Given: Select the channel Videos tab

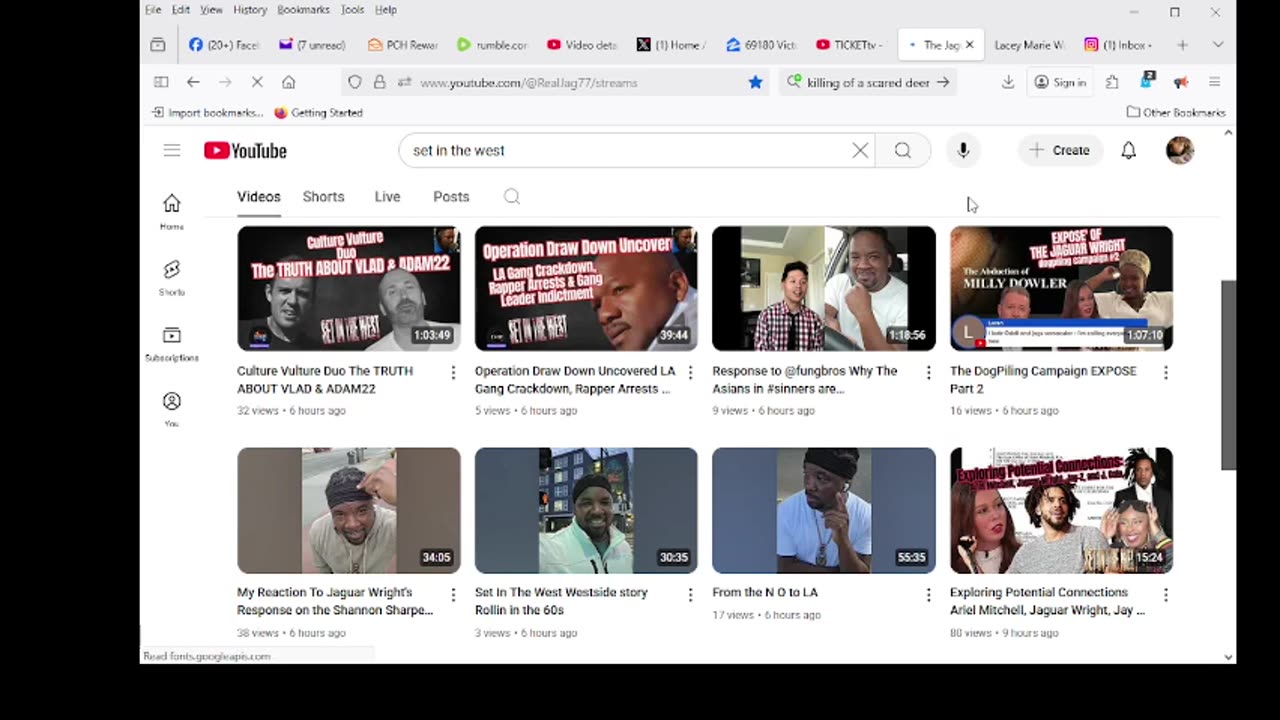Looking at the screenshot, I should (x=259, y=197).
